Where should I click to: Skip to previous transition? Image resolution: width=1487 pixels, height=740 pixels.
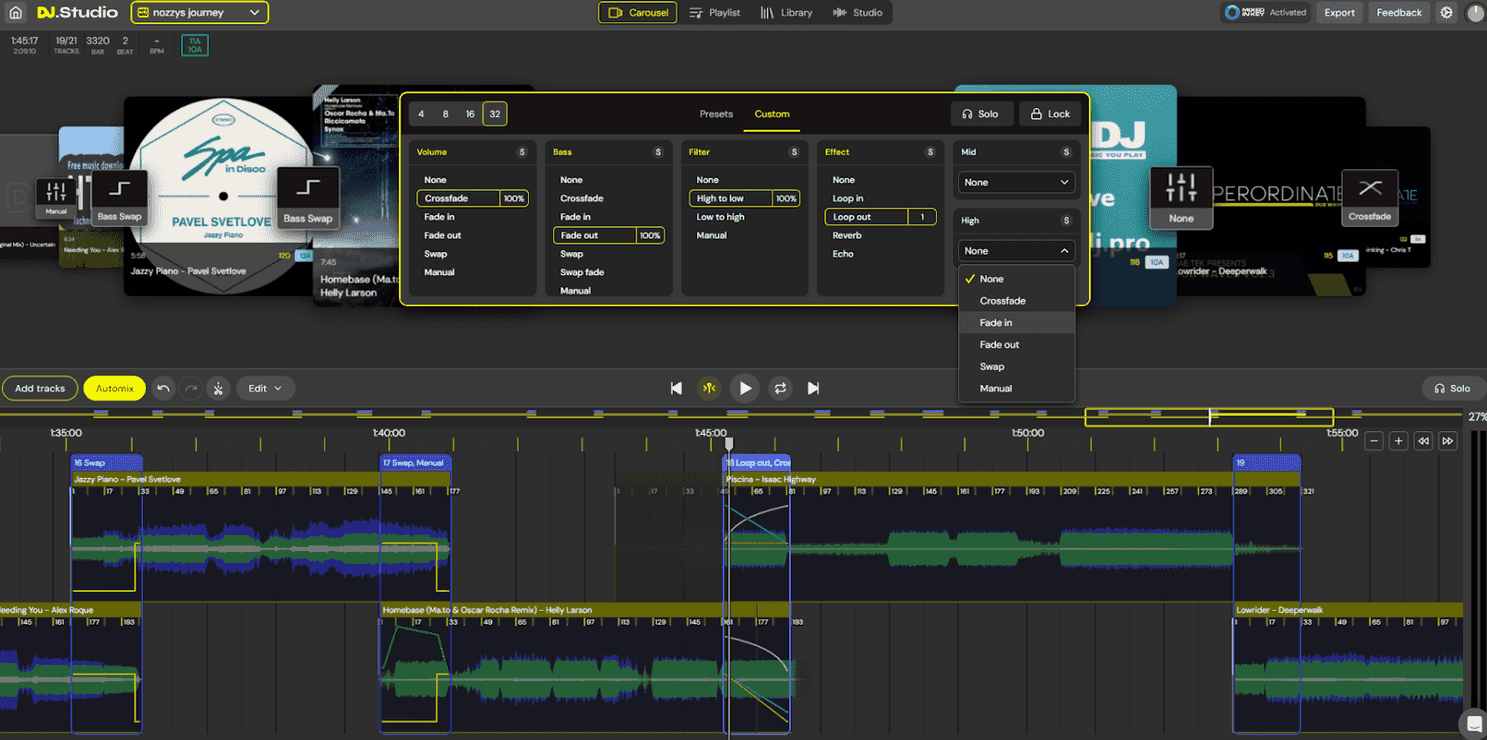[676, 388]
